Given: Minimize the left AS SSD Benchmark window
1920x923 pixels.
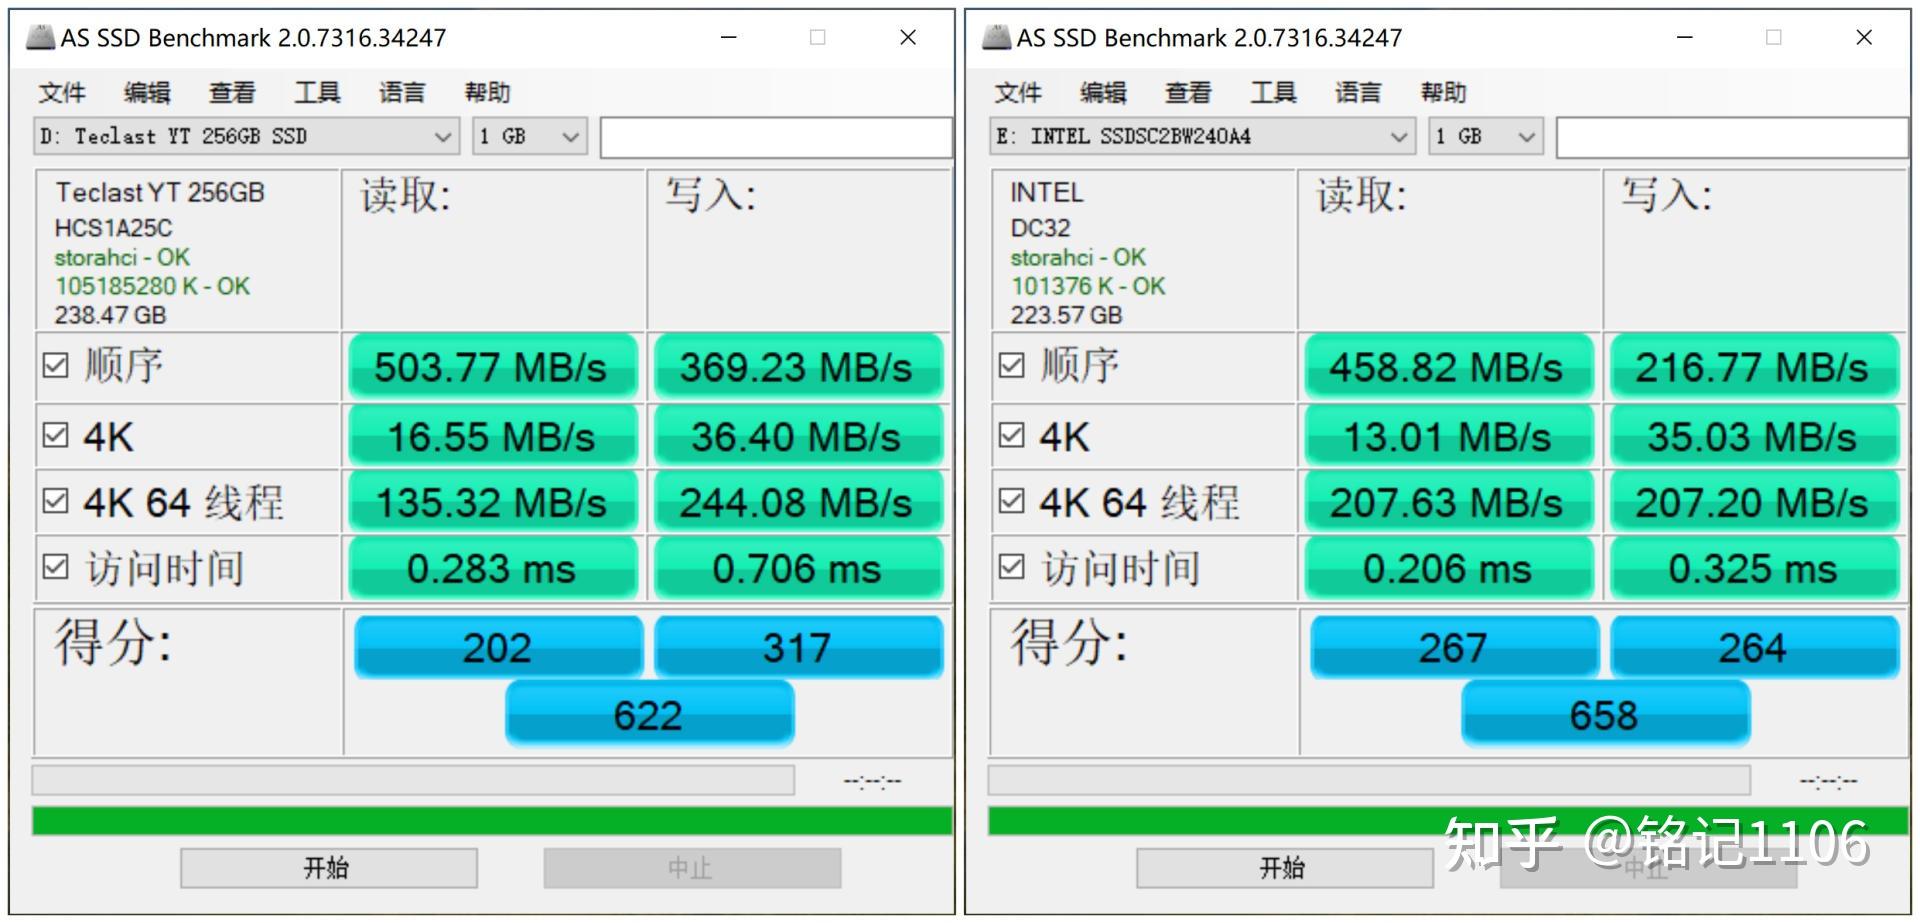Looking at the screenshot, I should (x=729, y=38).
